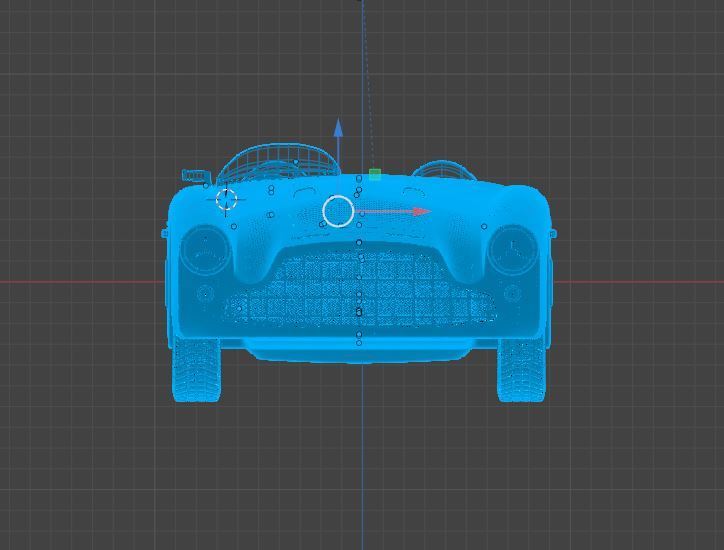Click the front grille mesh

click(360, 287)
